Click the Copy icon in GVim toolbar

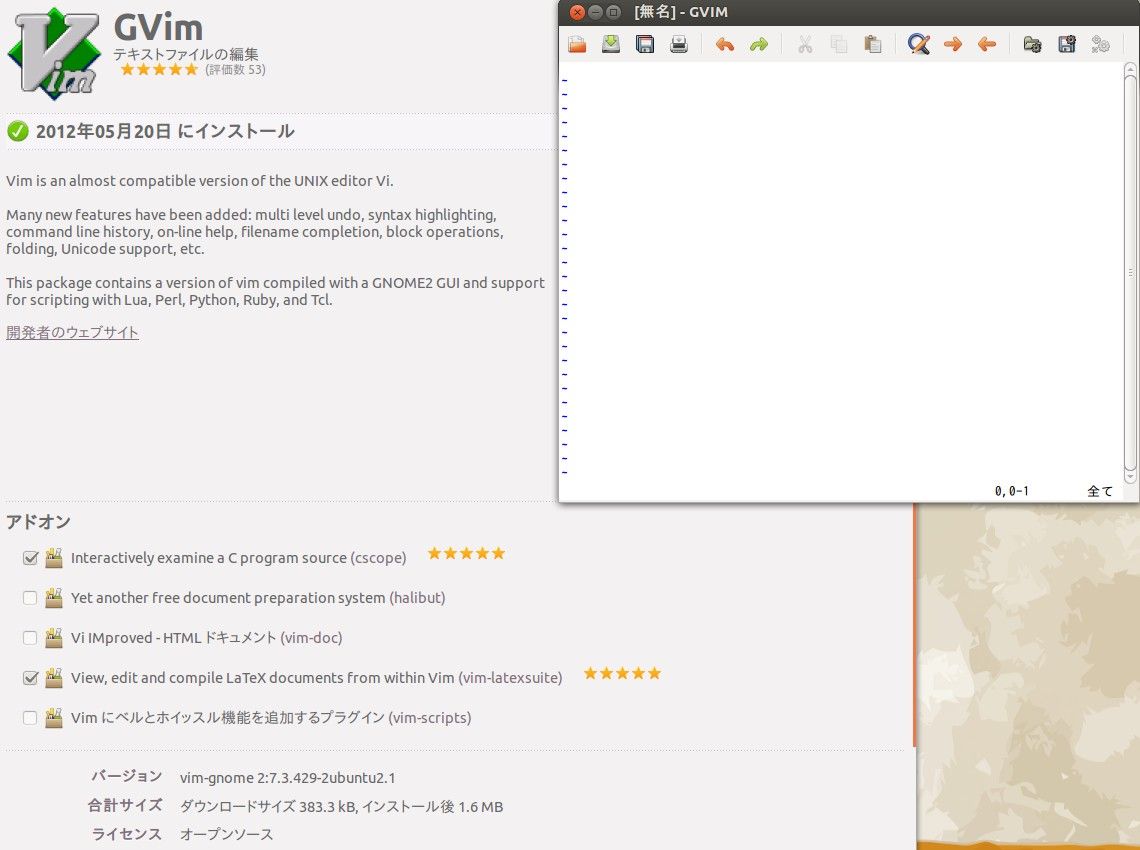coord(839,44)
